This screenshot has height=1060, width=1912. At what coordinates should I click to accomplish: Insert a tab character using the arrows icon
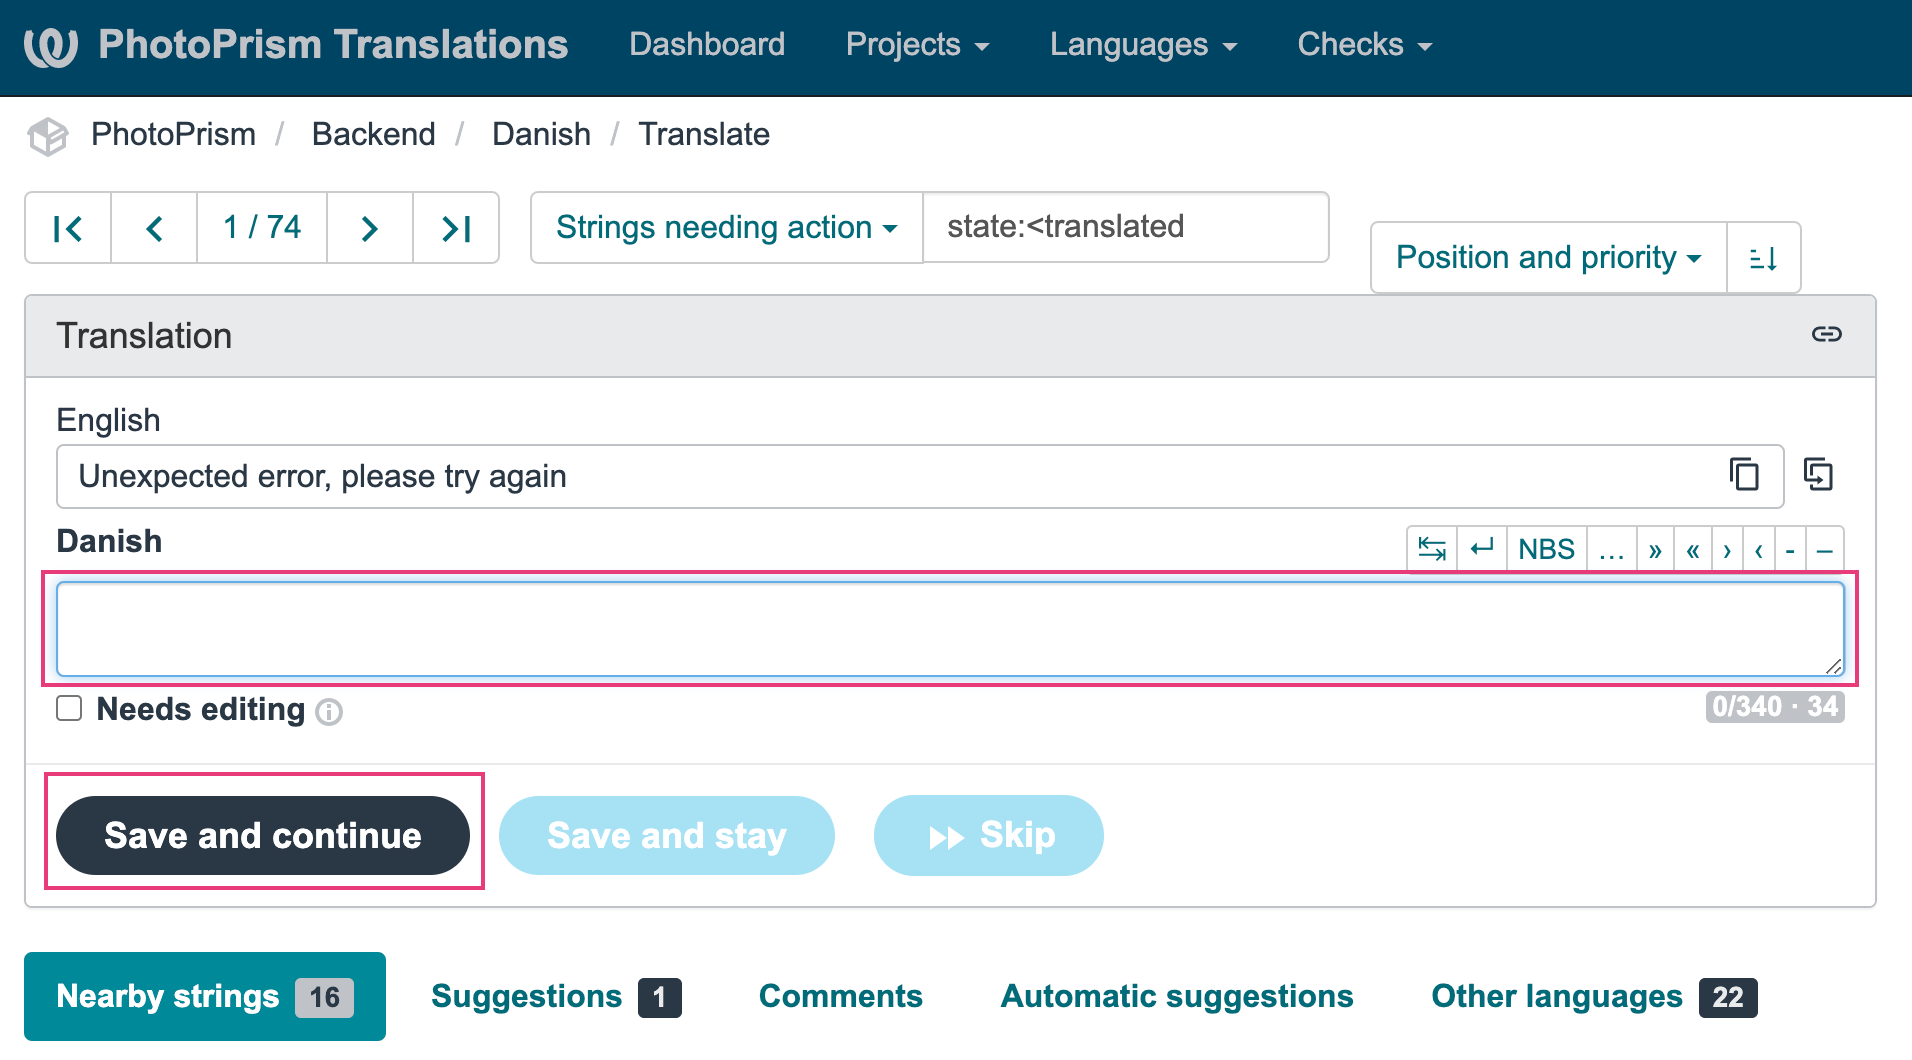(x=1431, y=548)
